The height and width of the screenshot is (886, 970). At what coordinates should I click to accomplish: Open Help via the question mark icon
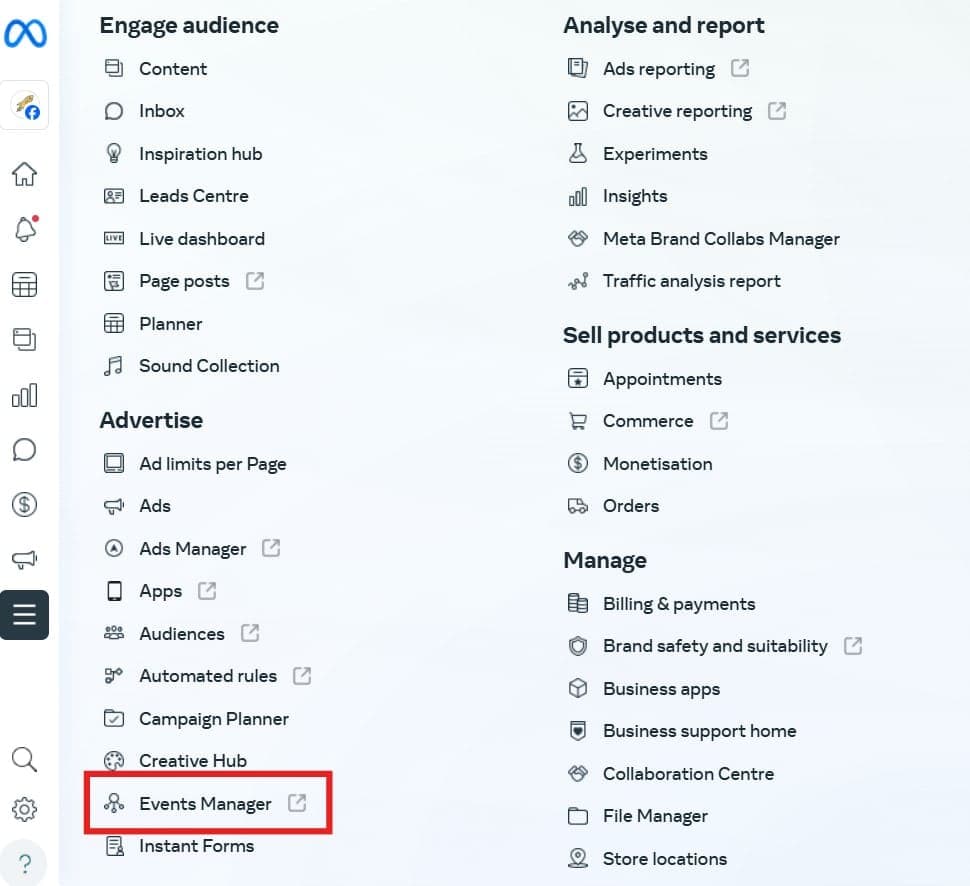point(25,860)
